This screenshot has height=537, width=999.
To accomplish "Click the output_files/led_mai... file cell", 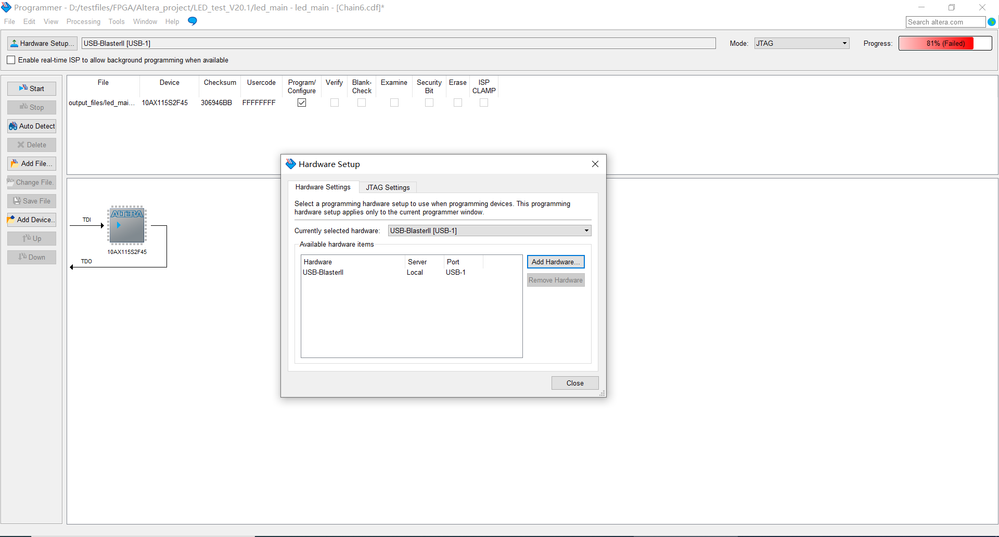I will point(102,103).
